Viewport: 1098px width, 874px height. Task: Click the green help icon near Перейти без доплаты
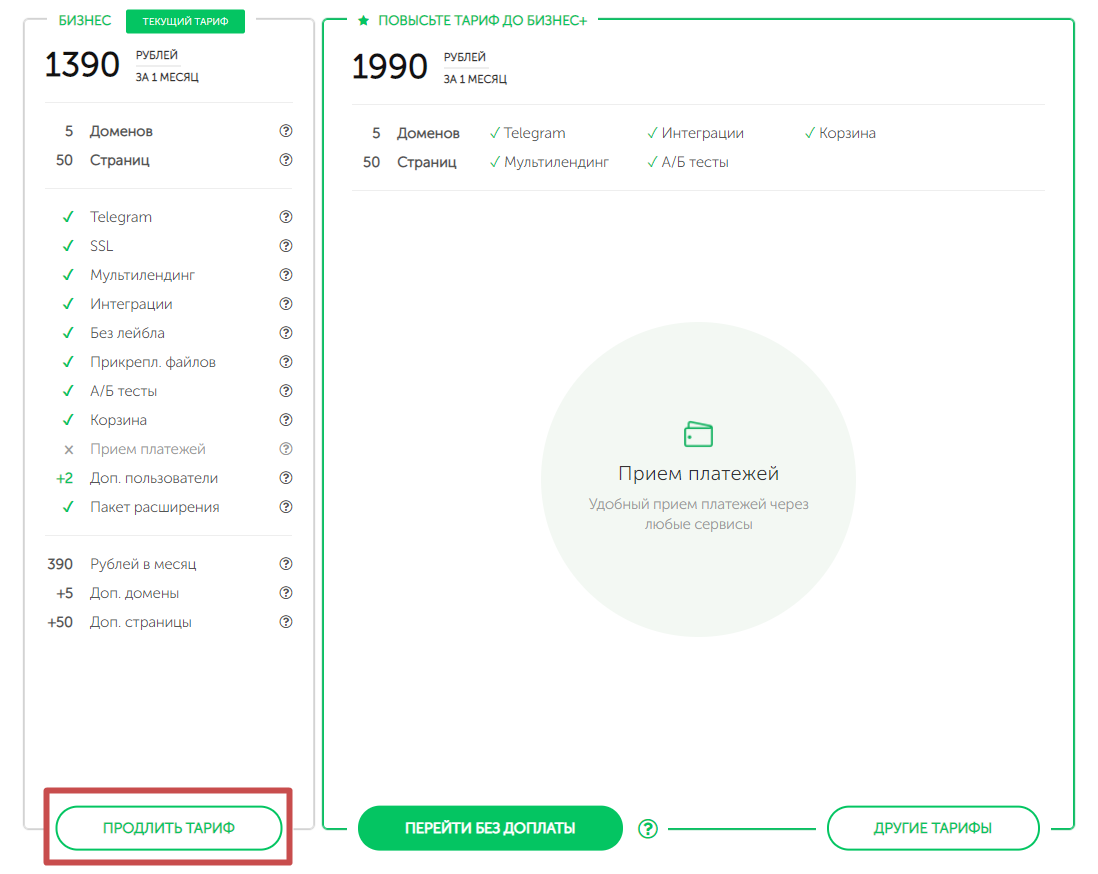(648, 828)
